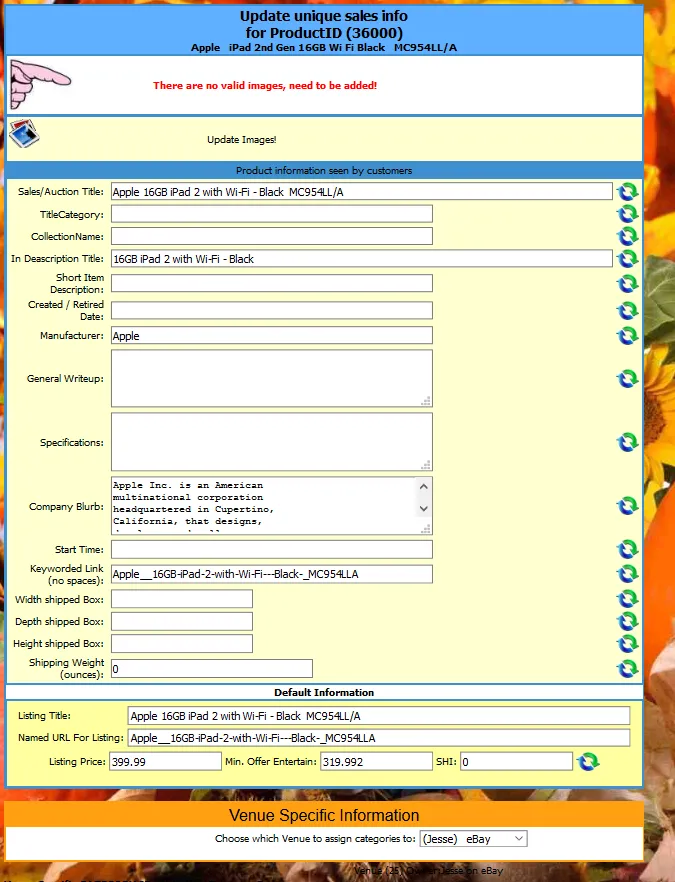
Task: Click the Keyworded Link input field
Action: tap(272, 574)
